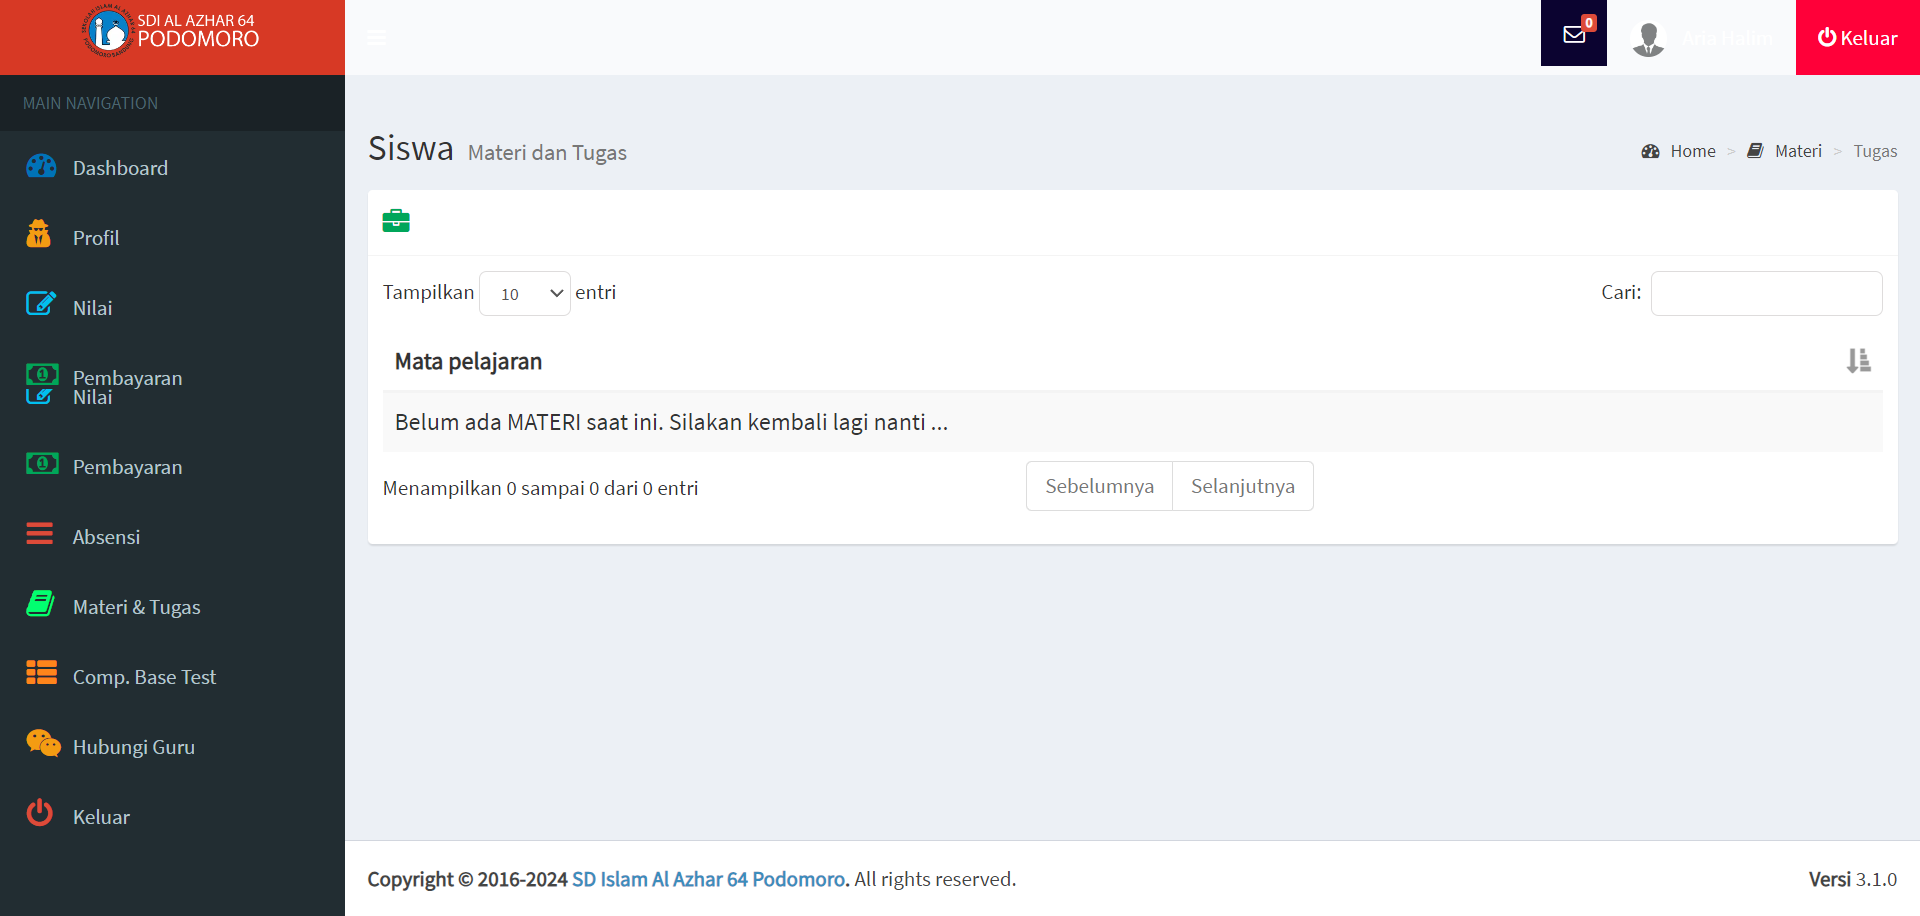Click the user avatar in top bar
Viewport: 1920px width, 916px height.
[1647, 39]
